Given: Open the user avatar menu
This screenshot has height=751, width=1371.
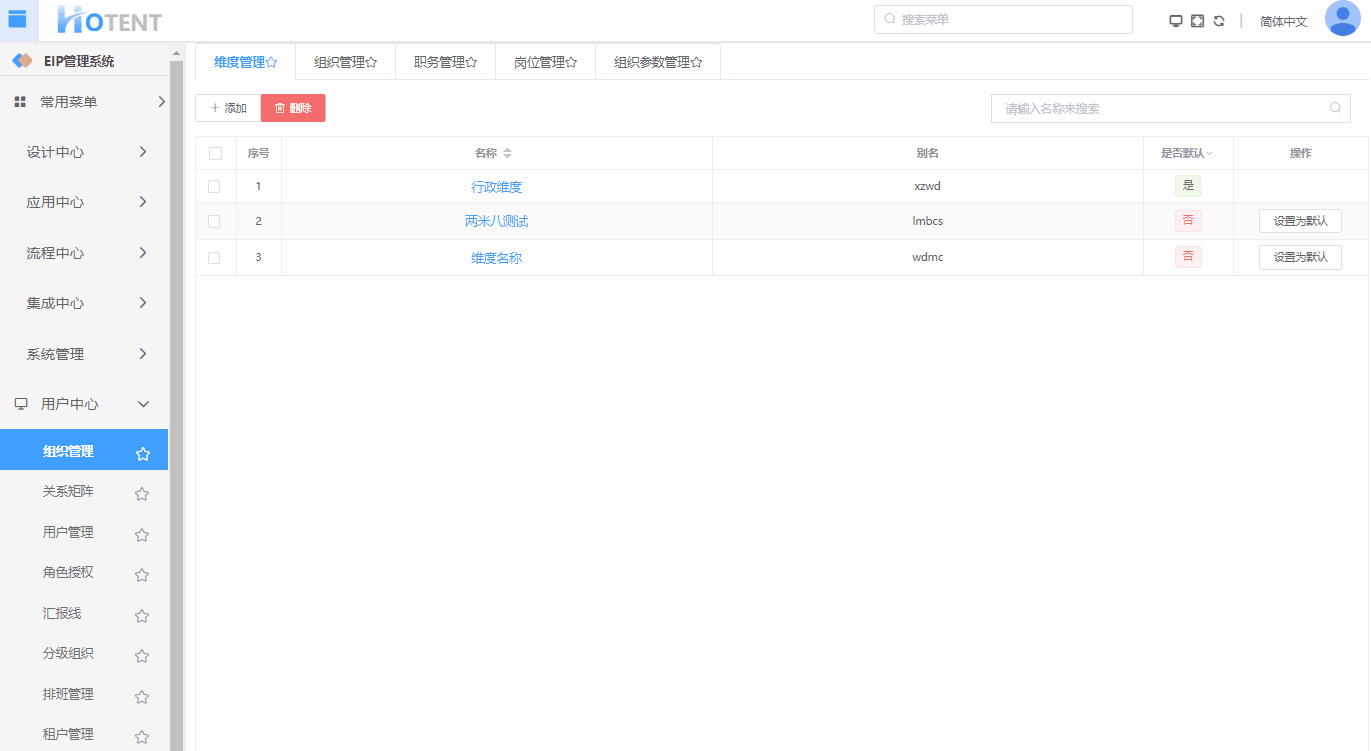Looking at the screenshot, I should (1342, 19).
